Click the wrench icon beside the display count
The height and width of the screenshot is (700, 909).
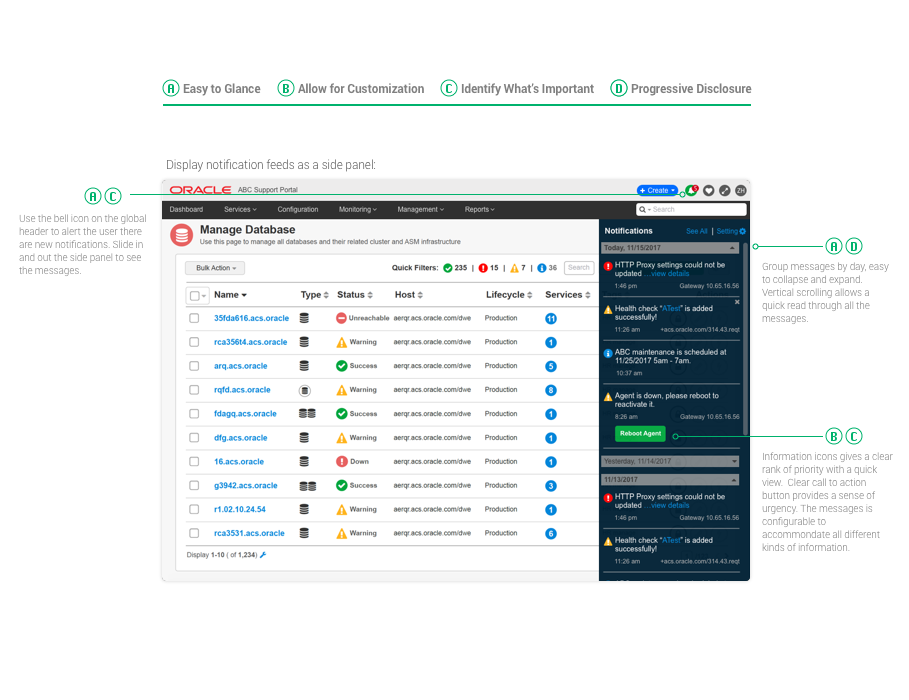coord(263,554)
